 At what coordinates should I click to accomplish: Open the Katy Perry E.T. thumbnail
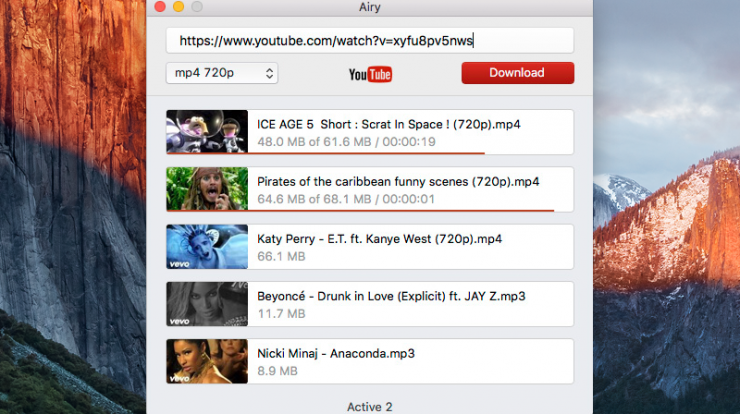click(207, 246)
